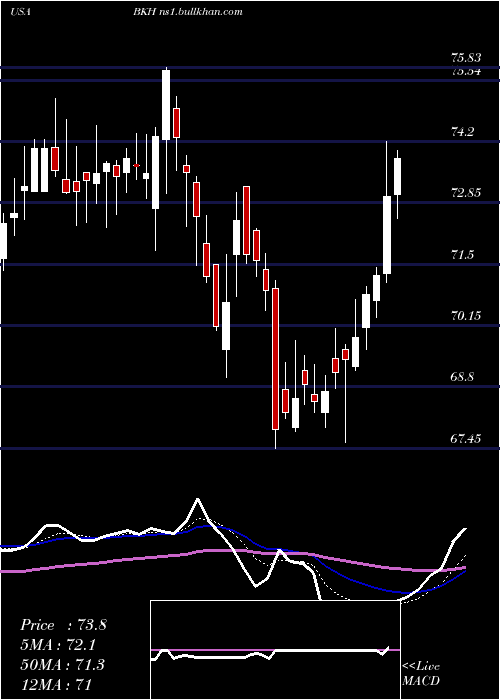Click the 12MA : 71 readout
500x700 pixels.
click(57, 683)
